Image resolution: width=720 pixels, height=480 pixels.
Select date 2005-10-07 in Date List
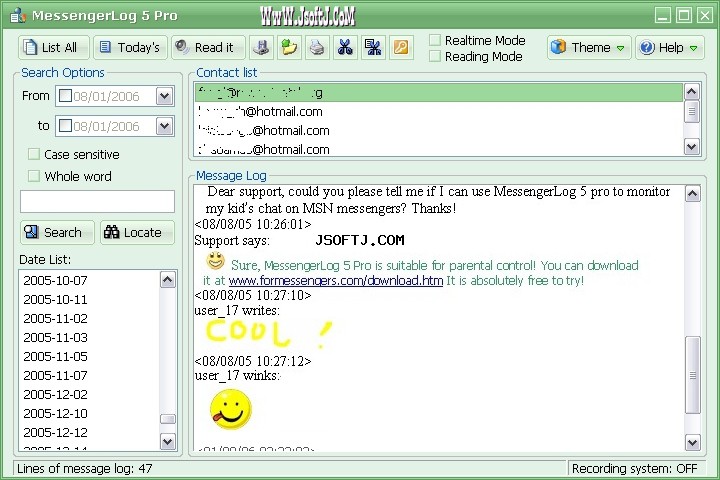click(90, 280)
